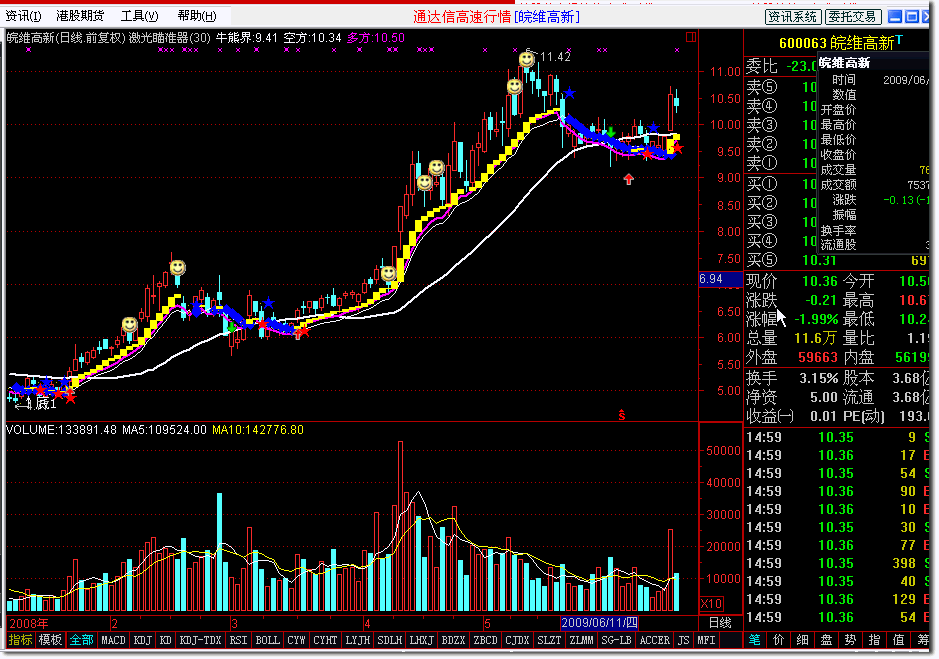This screenshot has width=939, height=659.
Task: Open the 港股期货 menu
Action: tap(80, 16)
